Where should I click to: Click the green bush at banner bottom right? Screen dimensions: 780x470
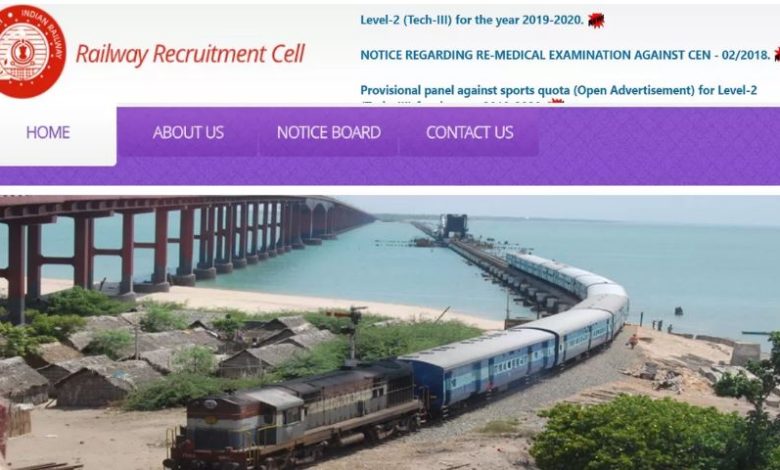click(642, 435)
